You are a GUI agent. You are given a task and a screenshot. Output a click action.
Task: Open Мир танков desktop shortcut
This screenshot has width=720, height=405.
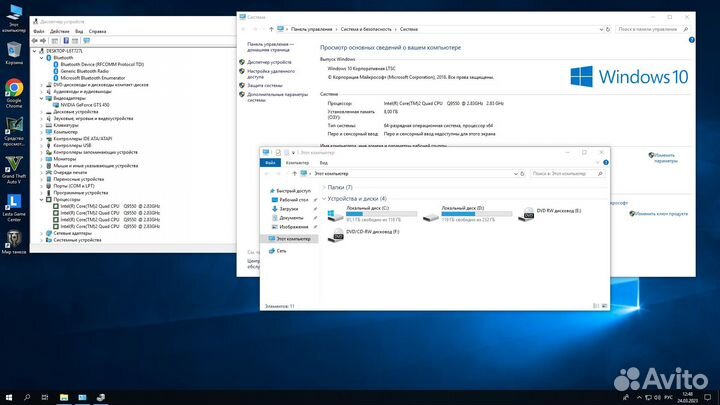pyautogui.click(x=14, y=242)
